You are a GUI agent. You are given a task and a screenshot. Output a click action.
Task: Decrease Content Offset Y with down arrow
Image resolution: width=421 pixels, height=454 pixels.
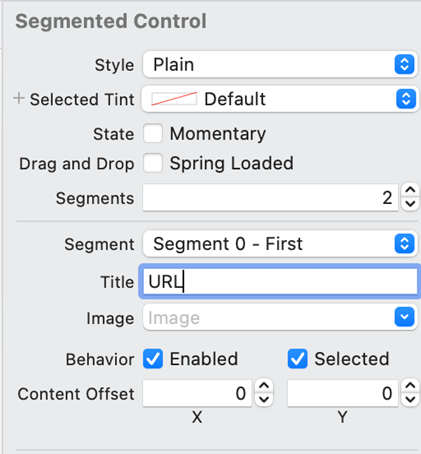tap(410, 399)
